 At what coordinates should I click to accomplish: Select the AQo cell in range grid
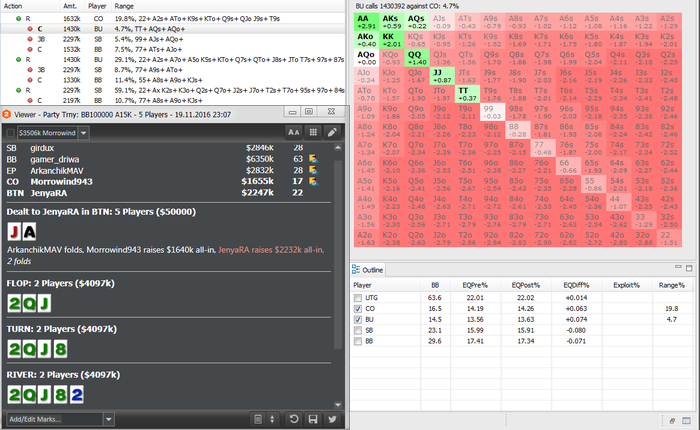[x=366, y=58]
